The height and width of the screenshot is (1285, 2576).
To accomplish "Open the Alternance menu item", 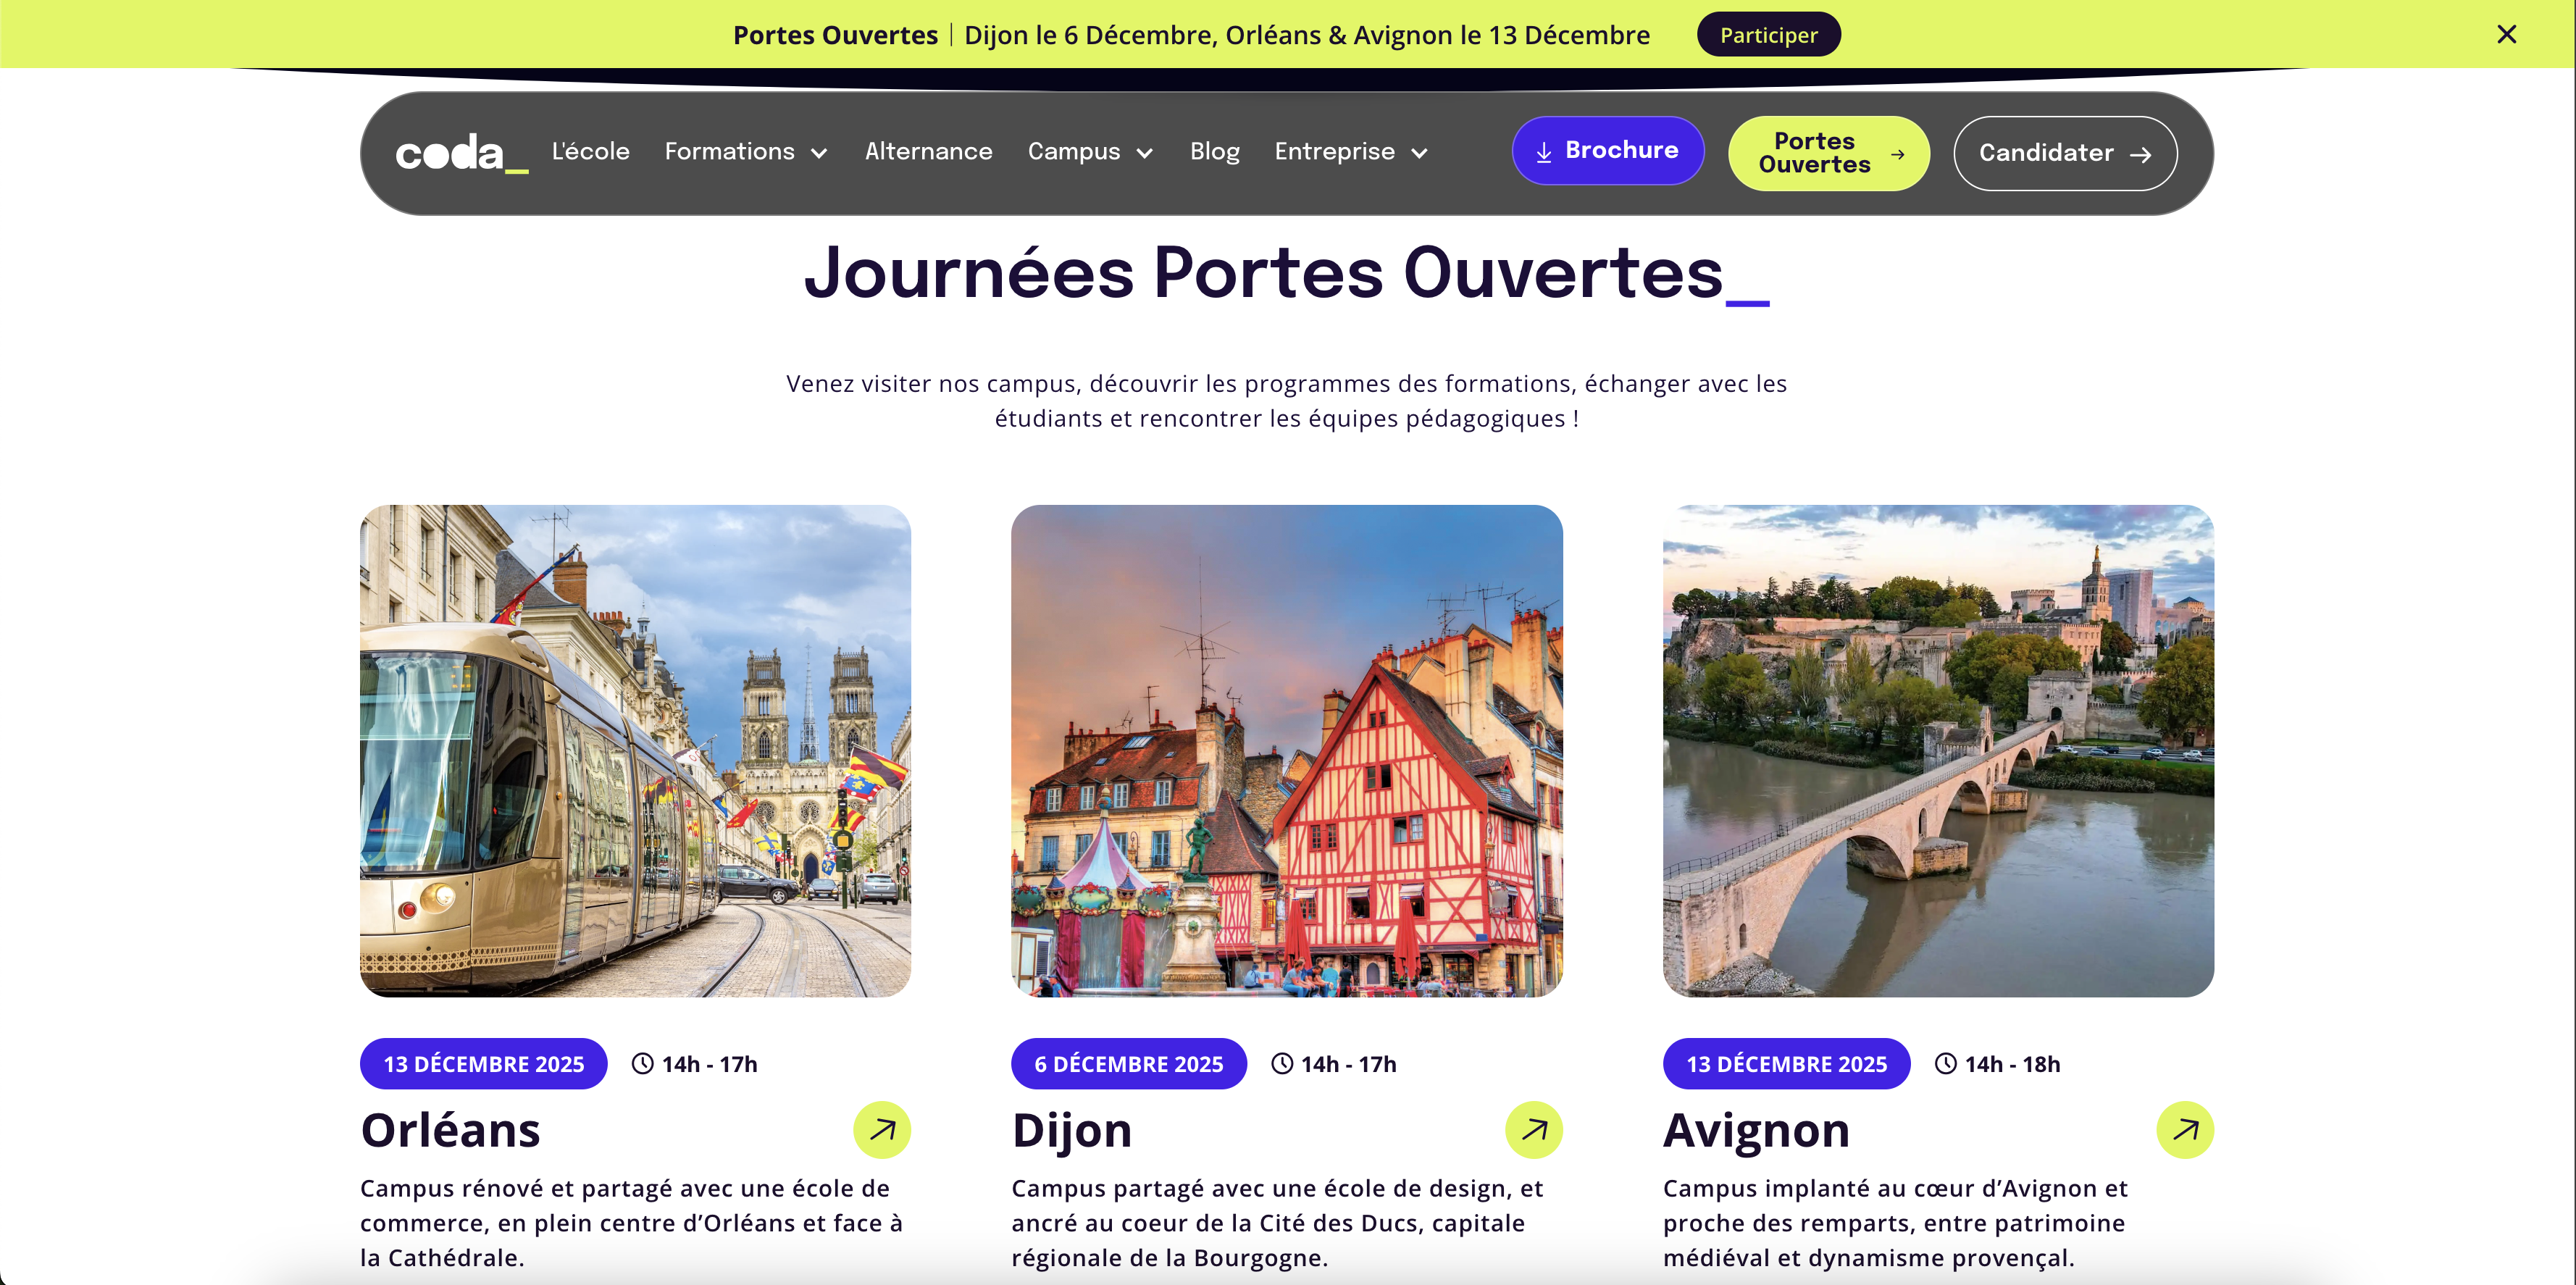I will (x=928, y=152).
